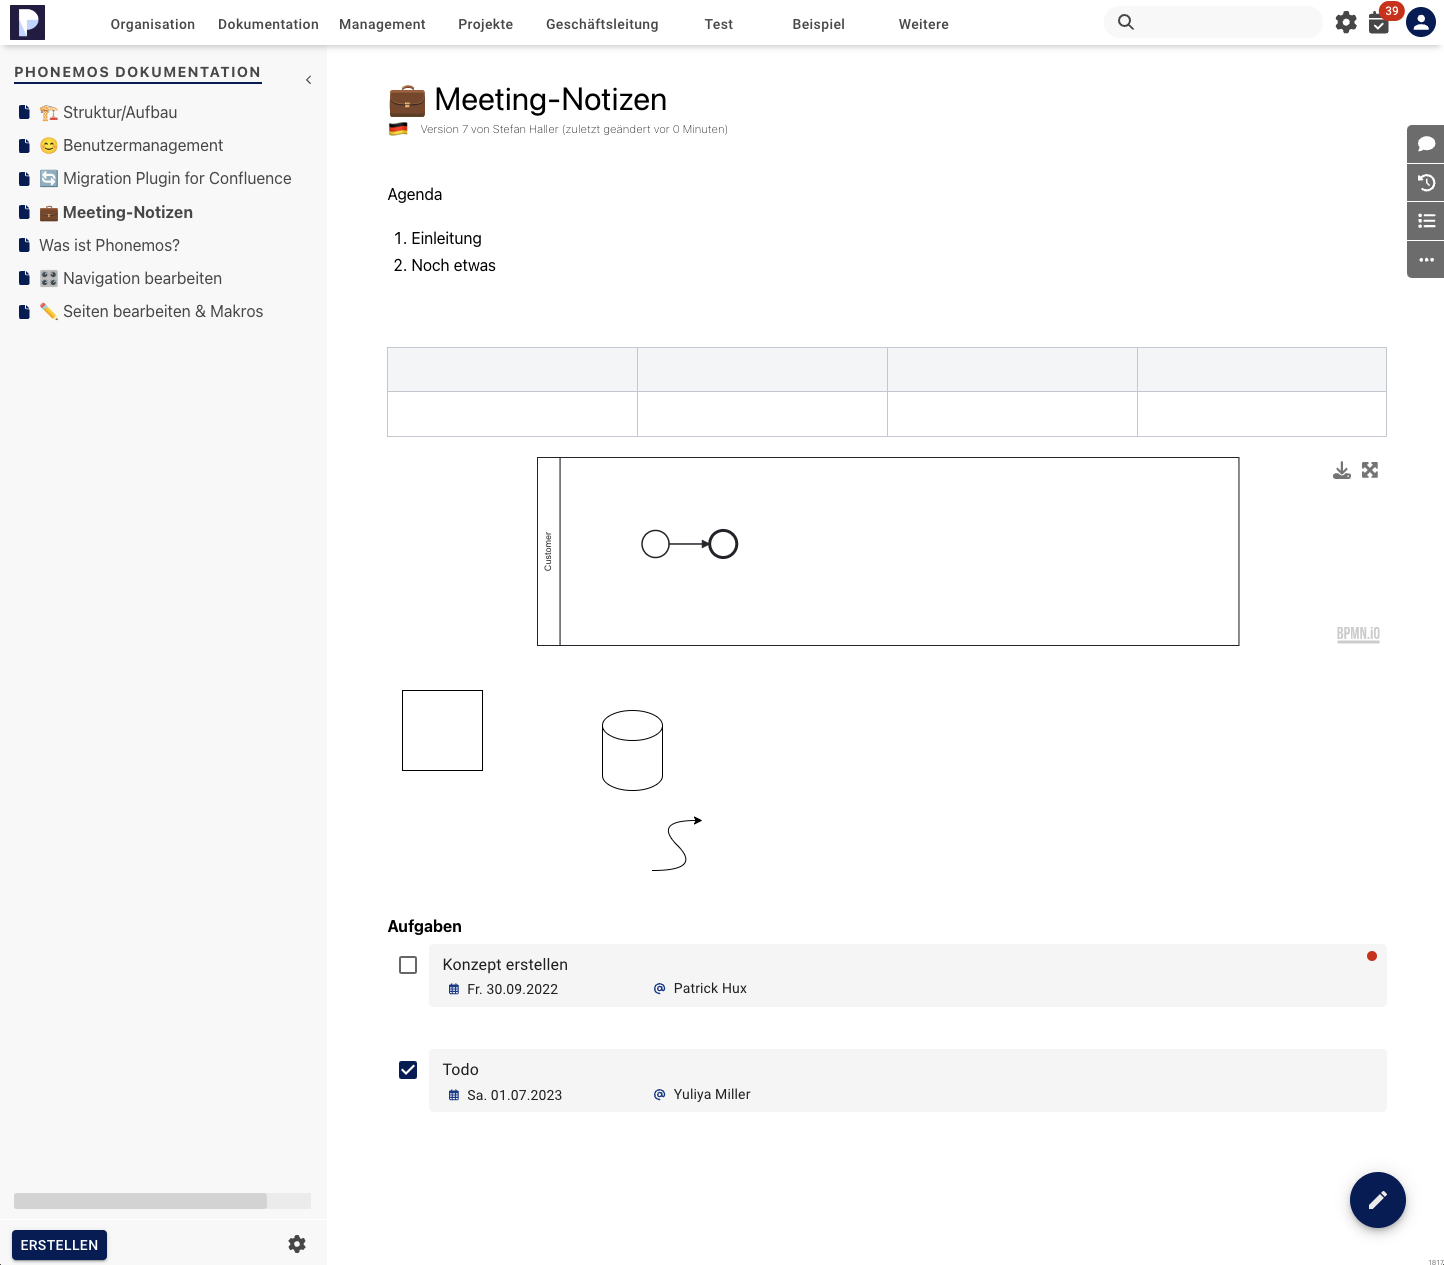The height and width of the screenshot is (1265, 1444).
Task: Open the Dokumentation menu item
Action: [268, 24]
